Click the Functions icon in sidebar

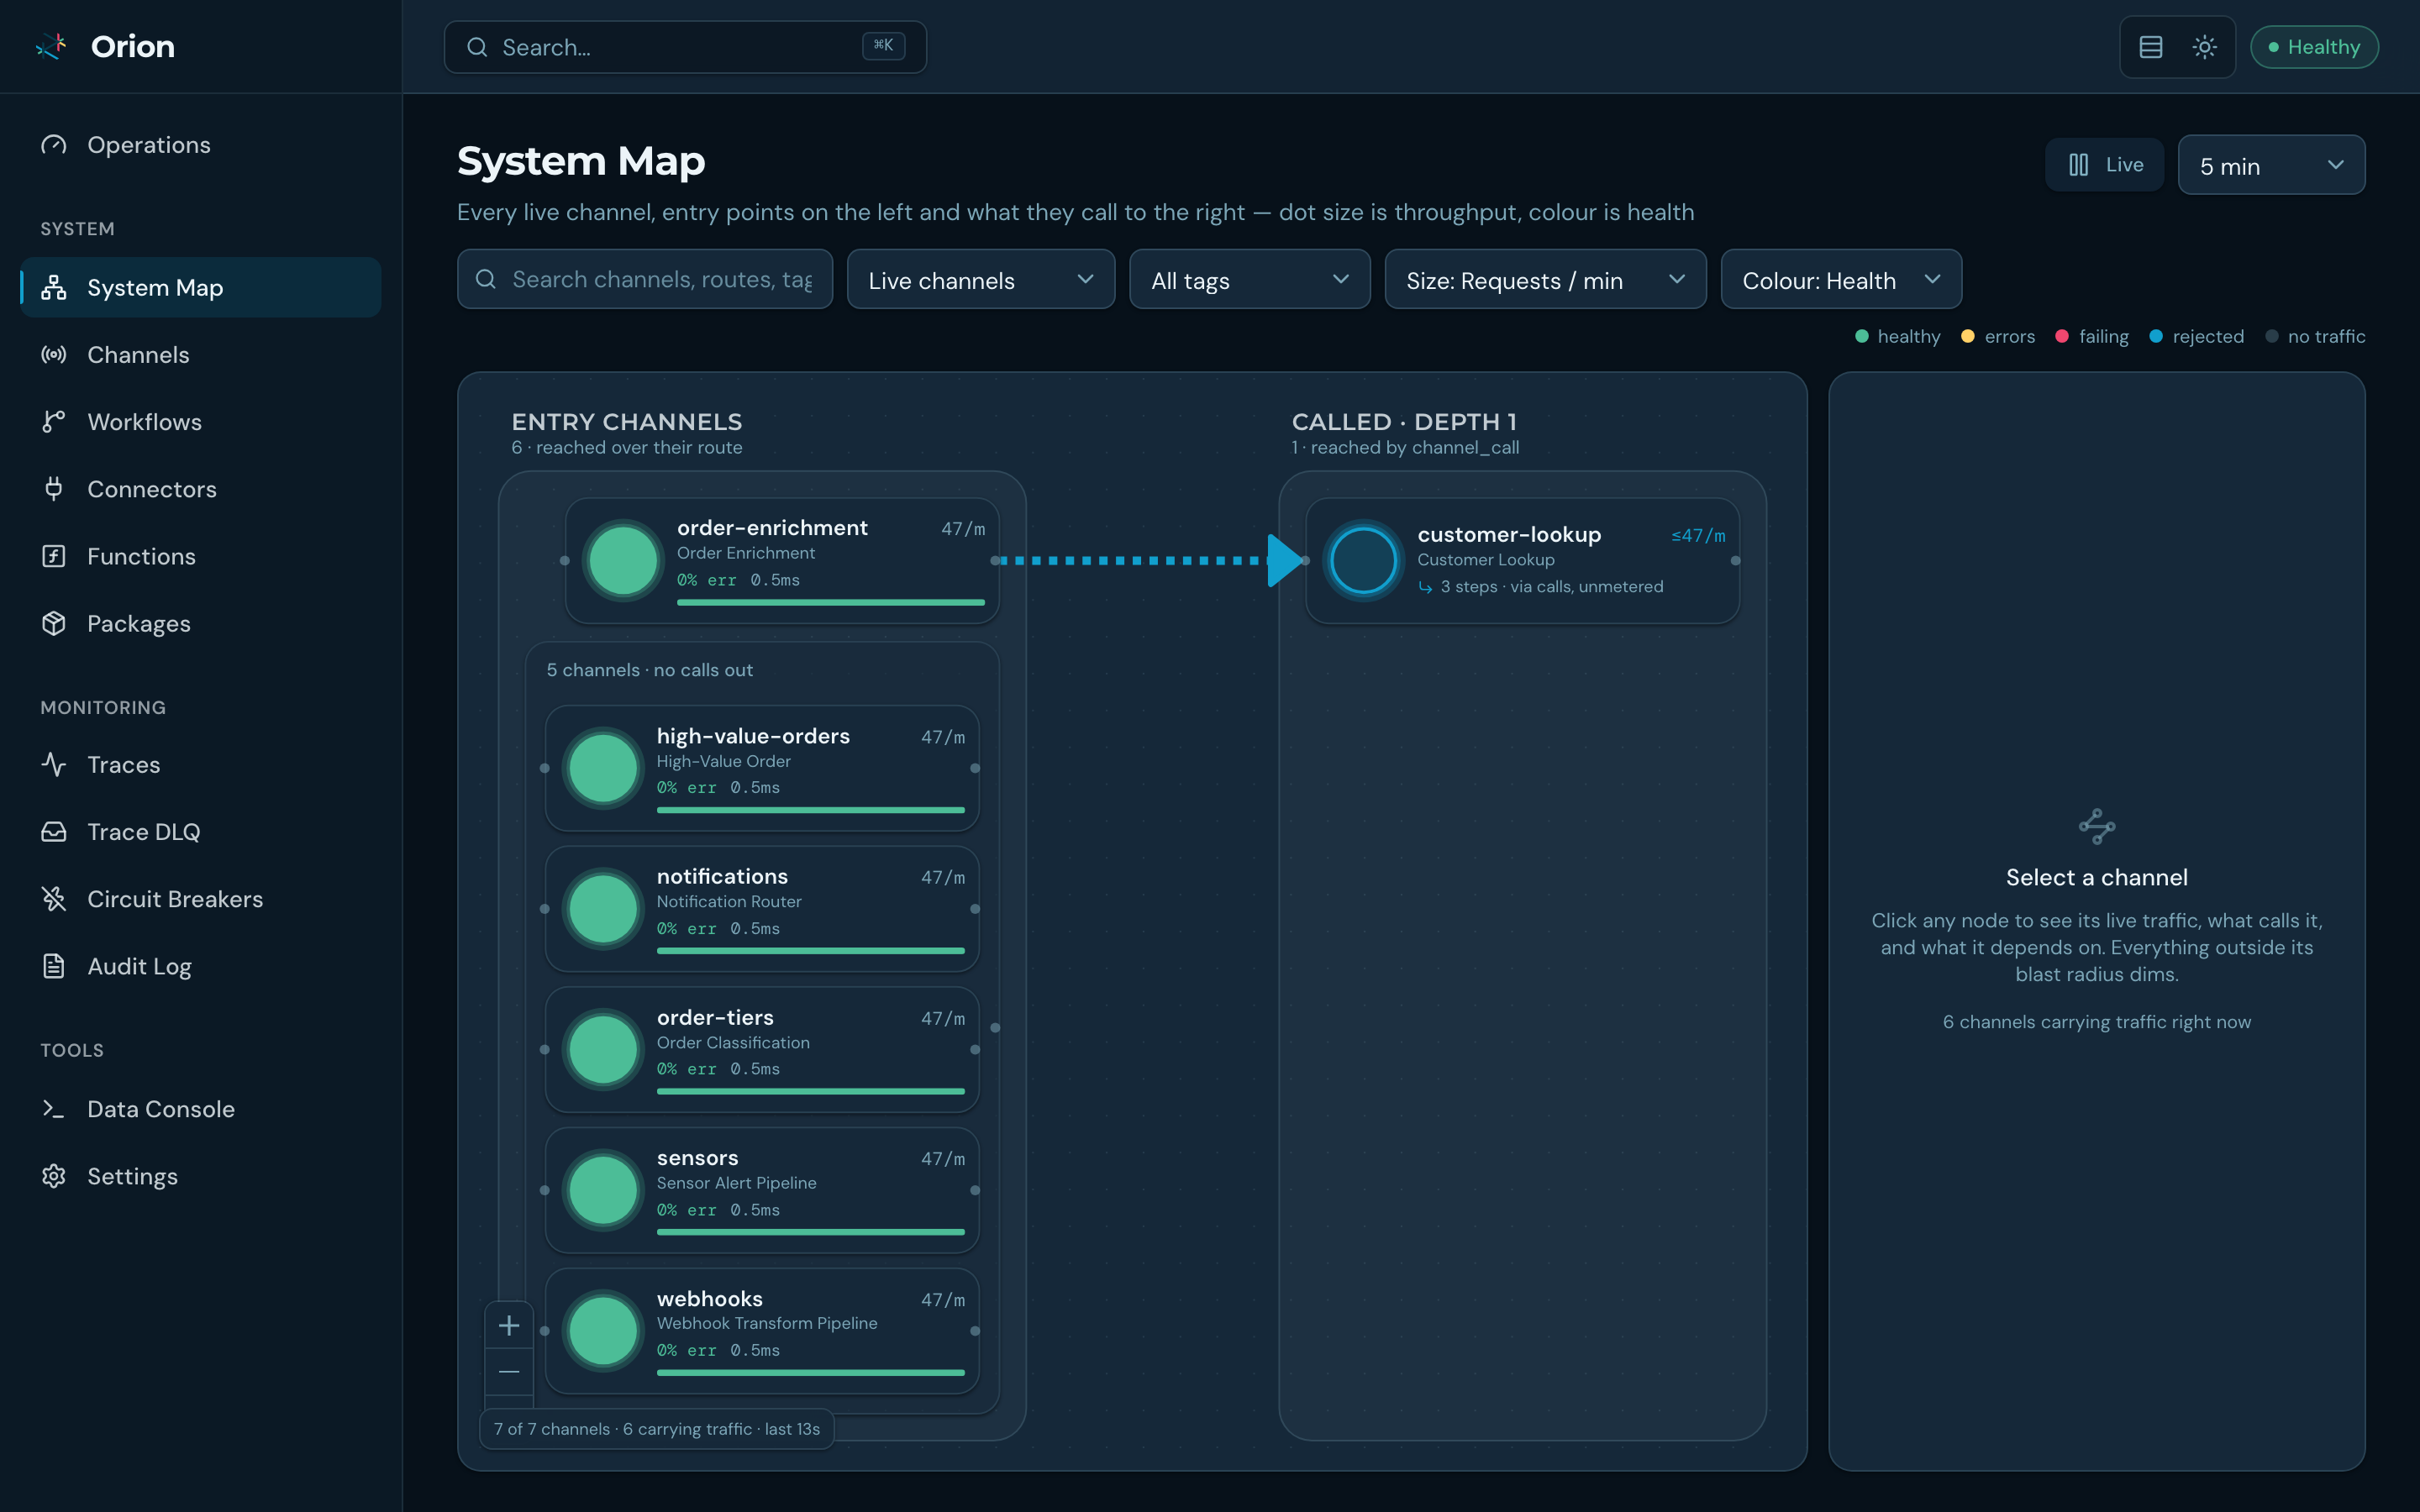click(54, 556)
